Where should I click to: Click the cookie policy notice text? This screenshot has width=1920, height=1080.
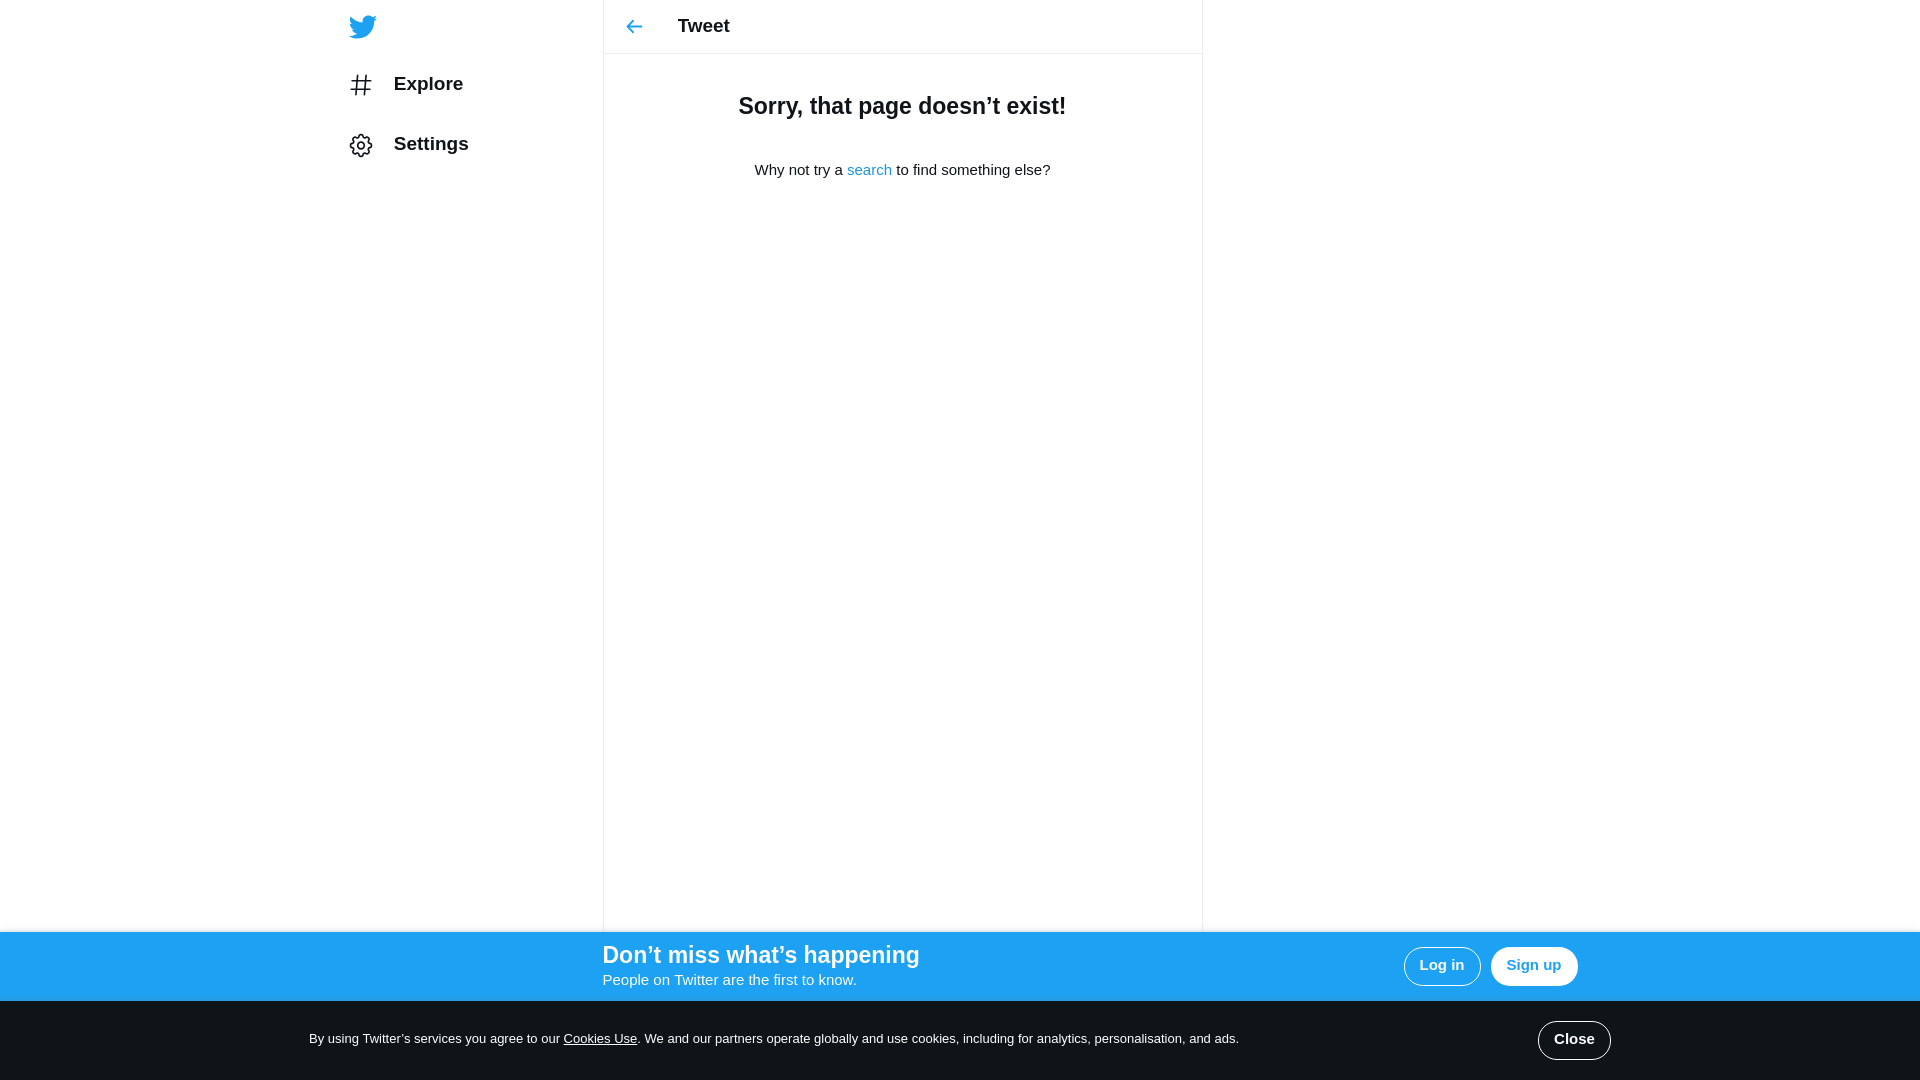[940, 1039]
